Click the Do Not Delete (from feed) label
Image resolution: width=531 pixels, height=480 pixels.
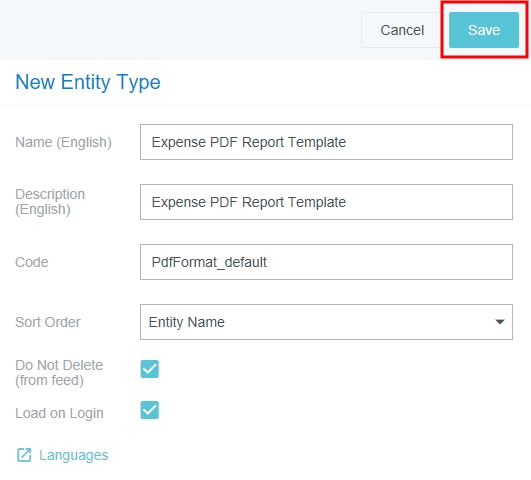tap(59, 373)
